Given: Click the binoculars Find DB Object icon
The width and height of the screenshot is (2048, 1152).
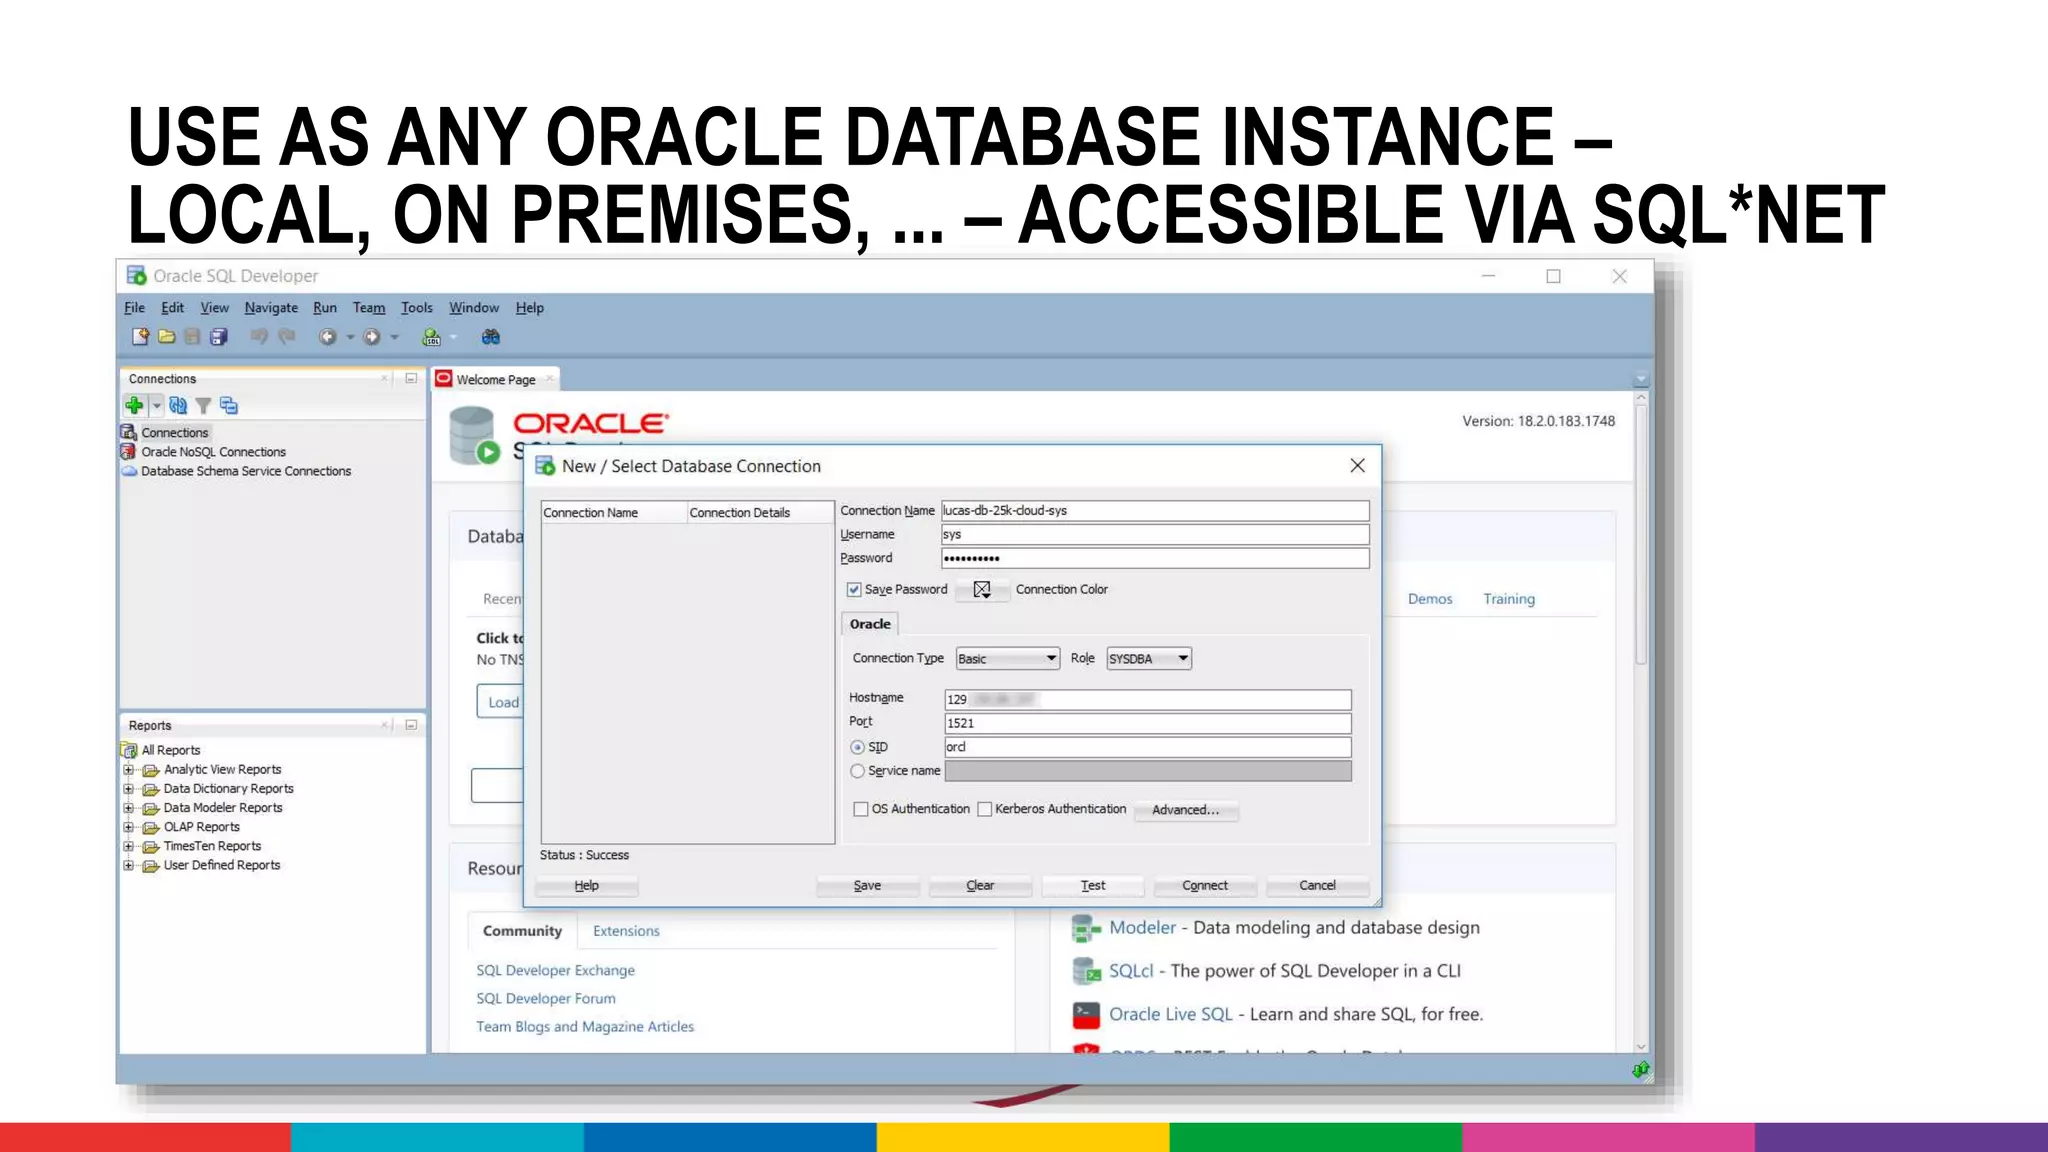Looking at the screenshot, I should click(x=490, y=337).
